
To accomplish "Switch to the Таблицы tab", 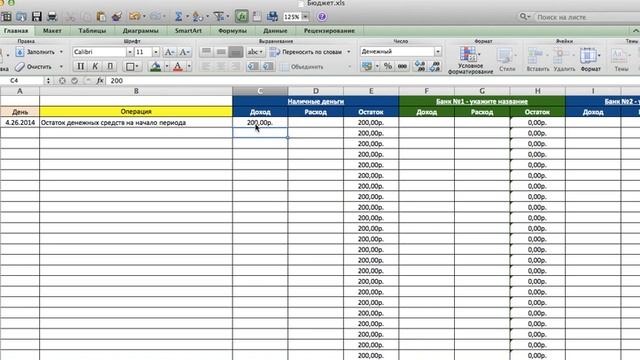I will click(92, 31).
